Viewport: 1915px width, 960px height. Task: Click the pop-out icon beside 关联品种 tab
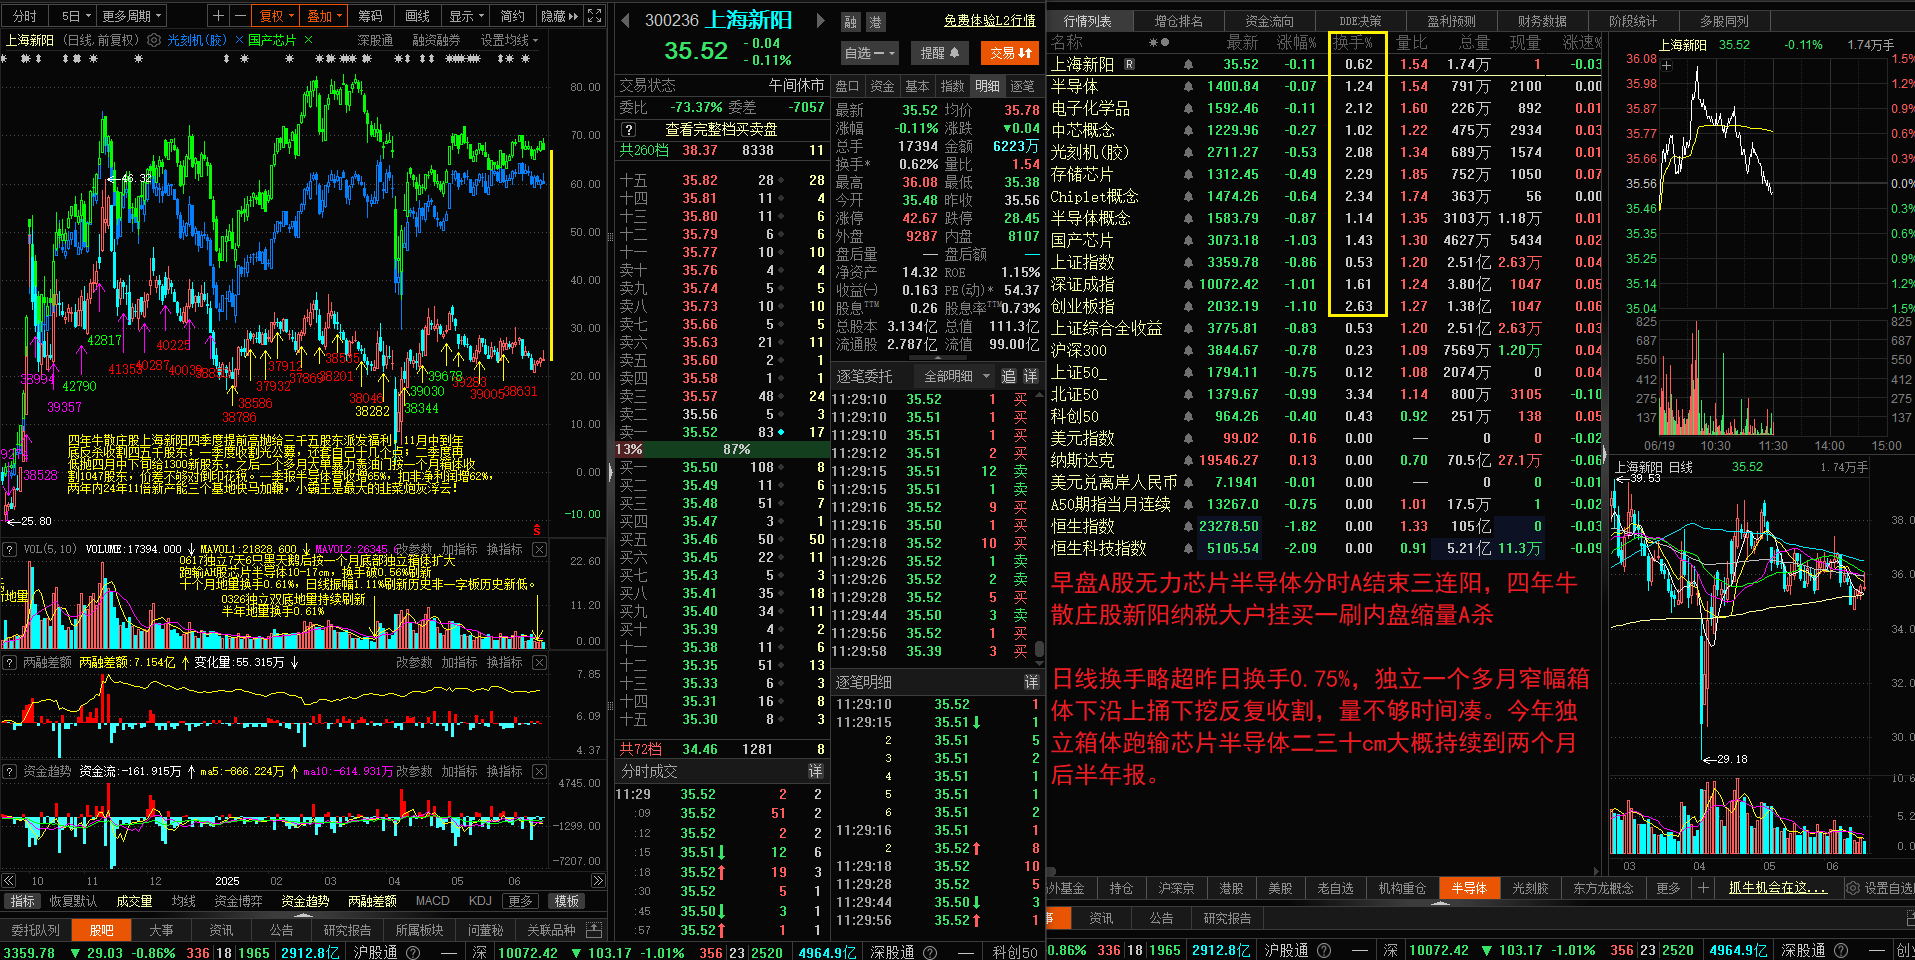click(594, 929)
